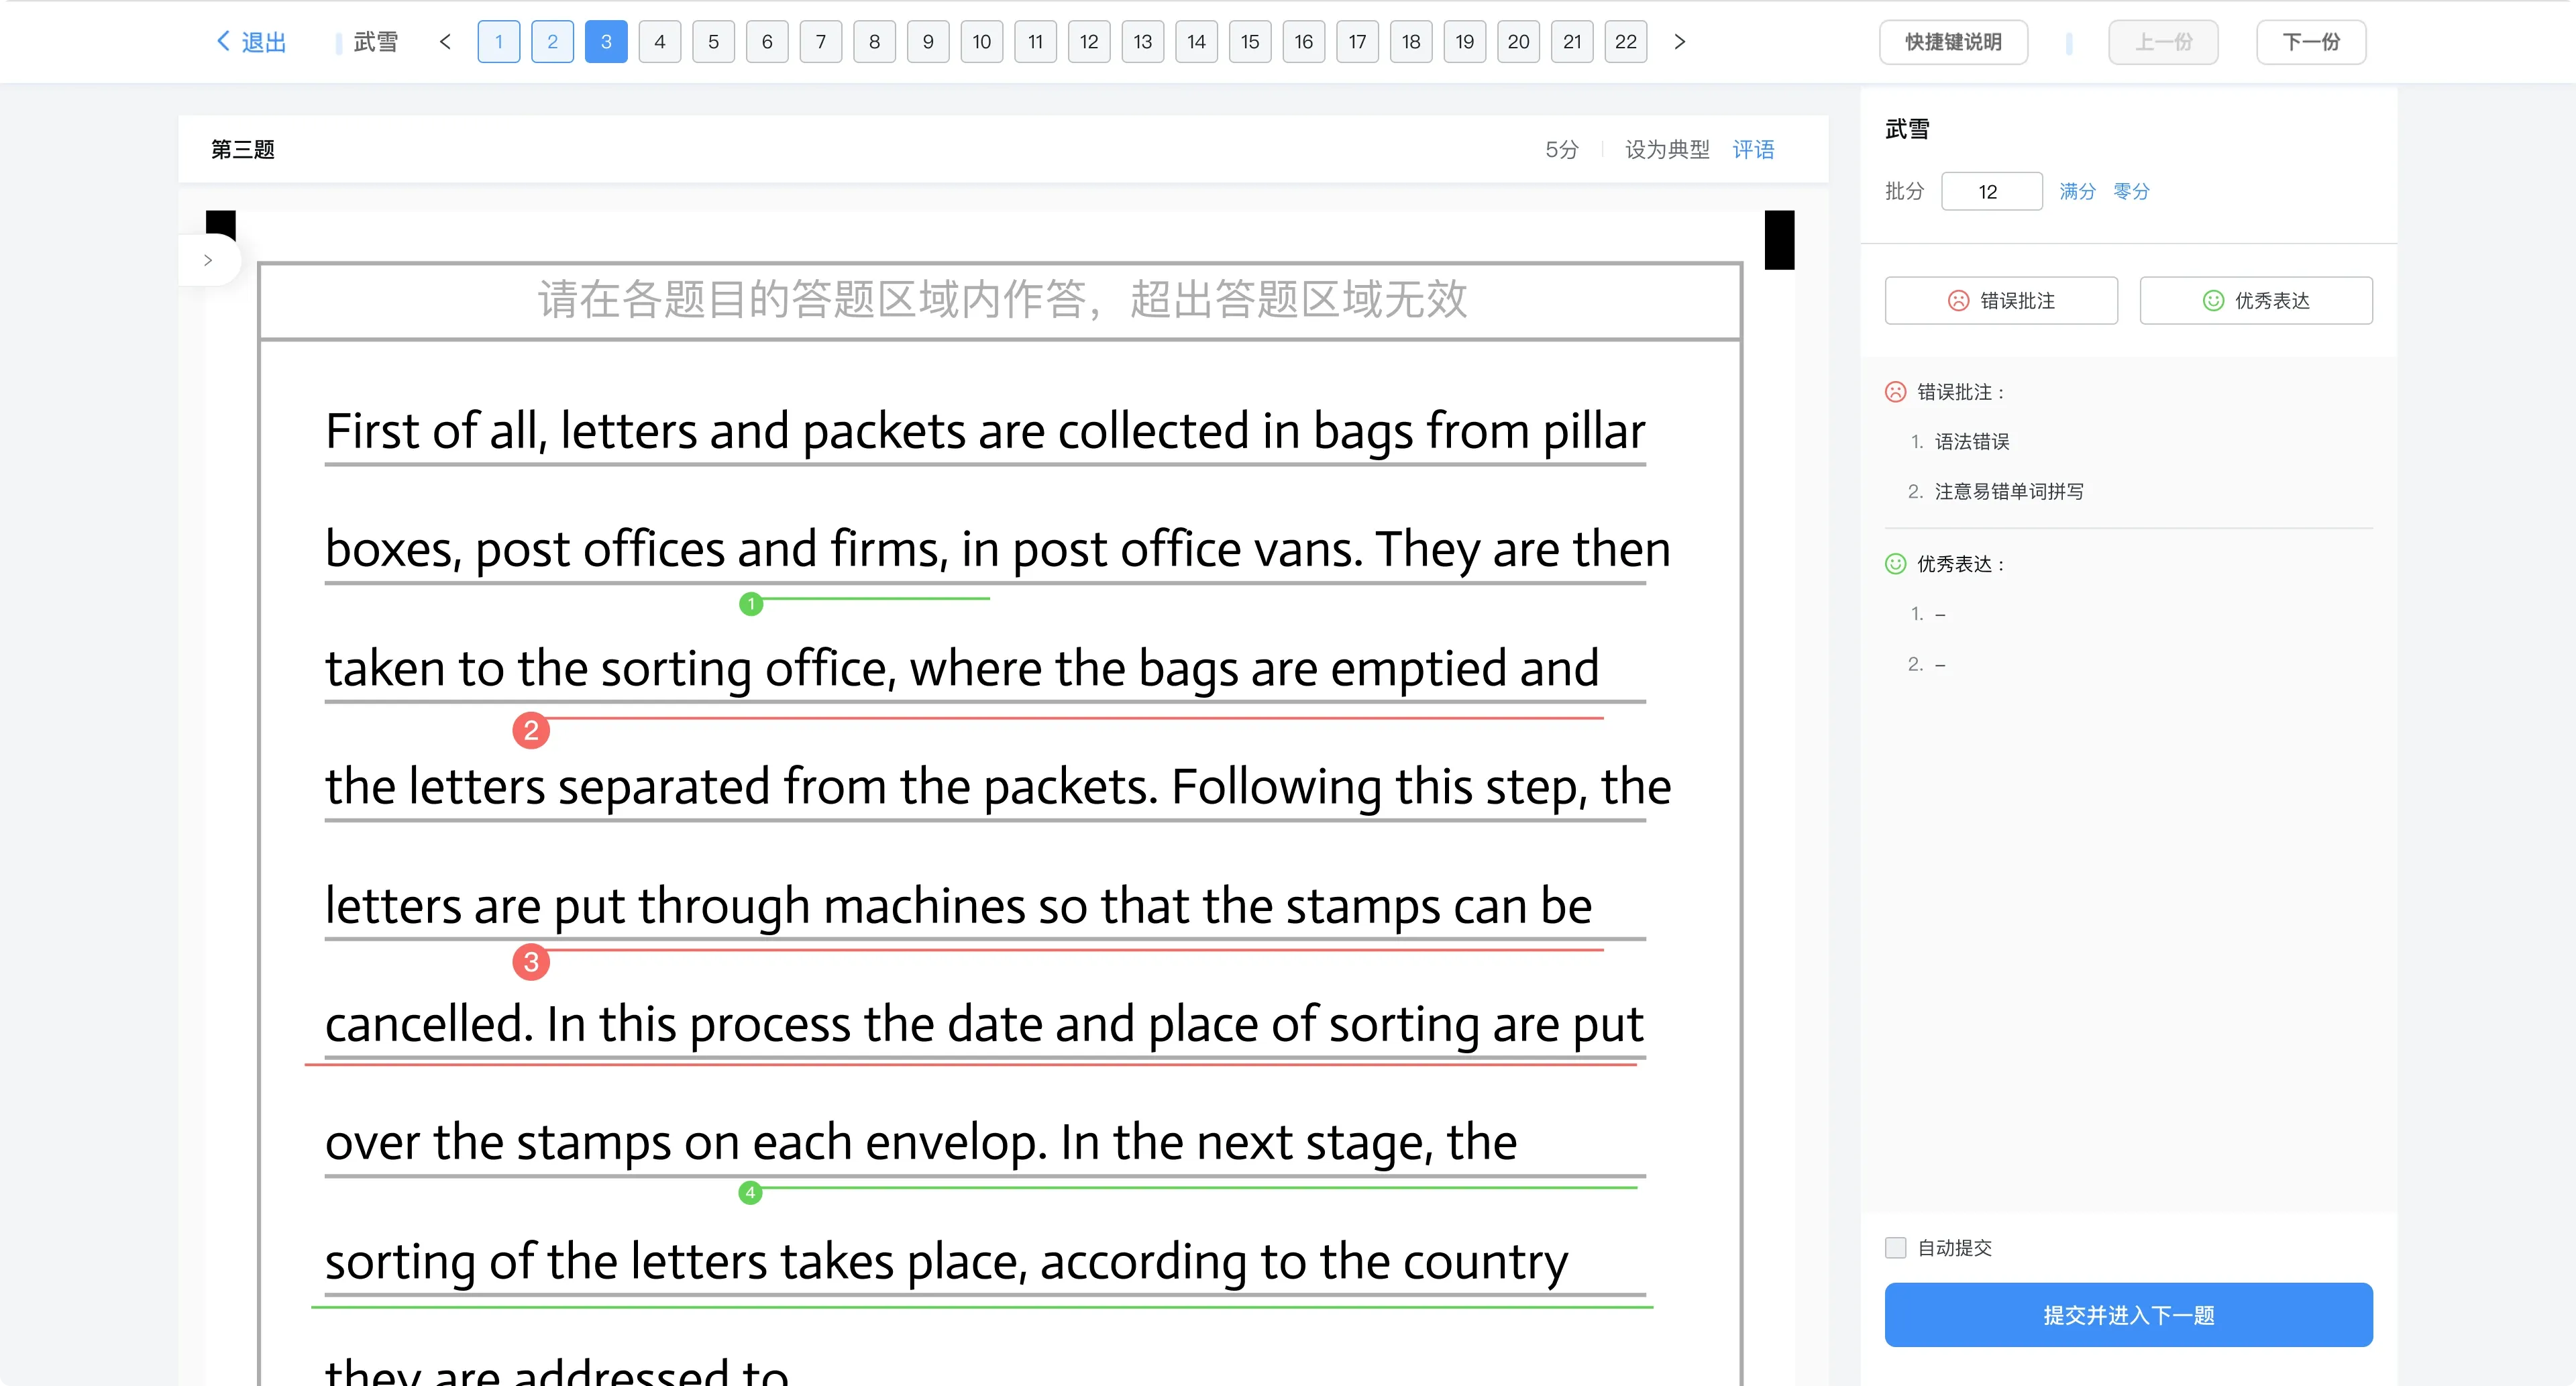Screen dimensions: 2576x1386
Task: Click the 5分 score label
Action: [1562, 149]
